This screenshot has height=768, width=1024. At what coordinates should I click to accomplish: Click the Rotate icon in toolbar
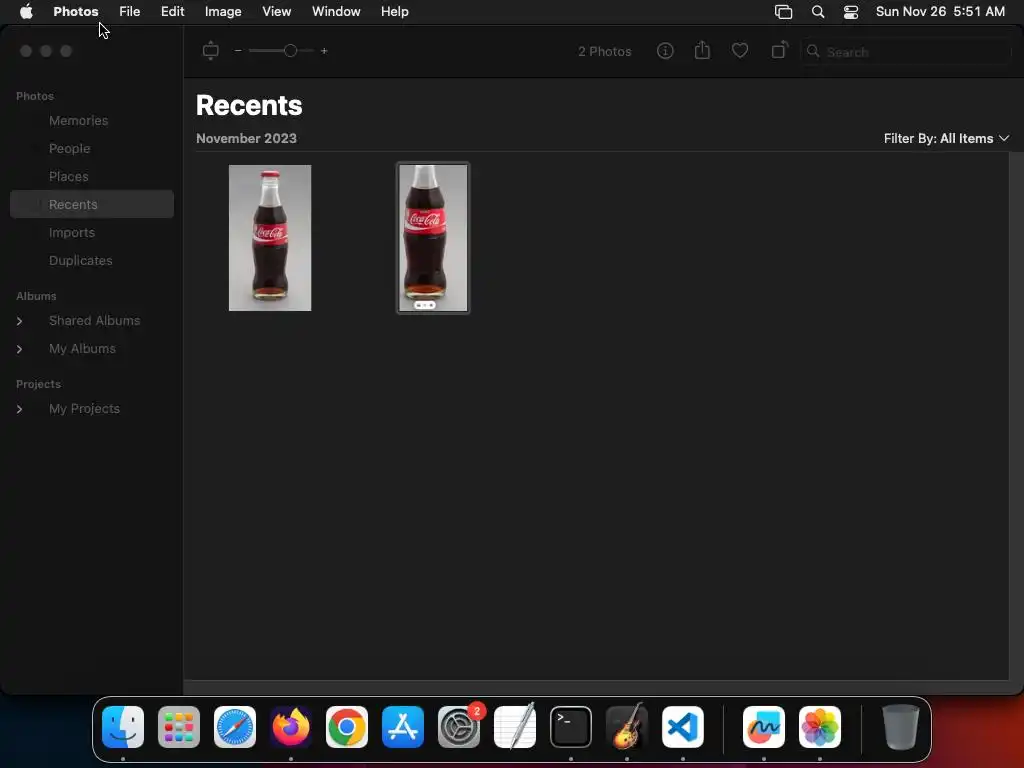point(779,50)
